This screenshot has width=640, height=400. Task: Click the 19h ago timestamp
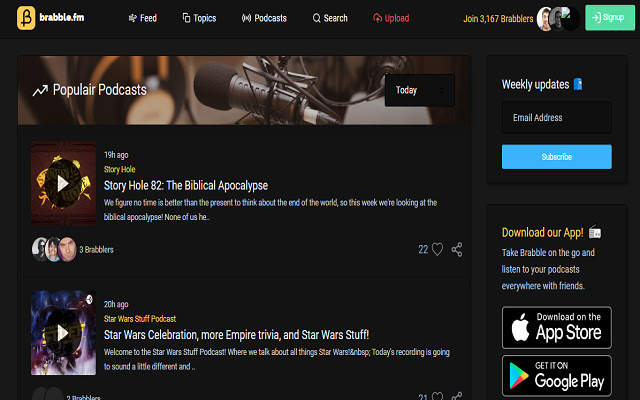116,155
